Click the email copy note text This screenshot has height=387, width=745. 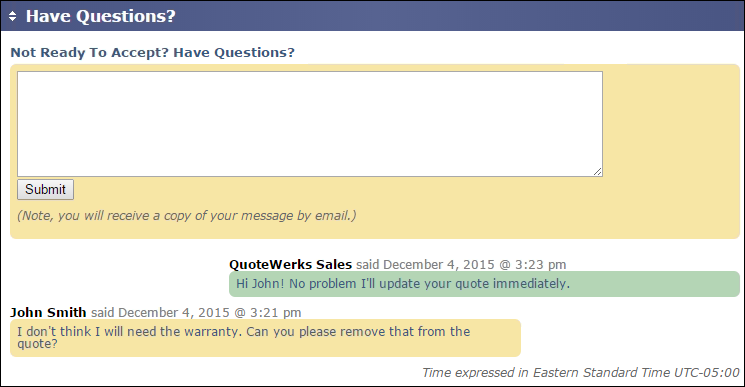tap(187, 216)
